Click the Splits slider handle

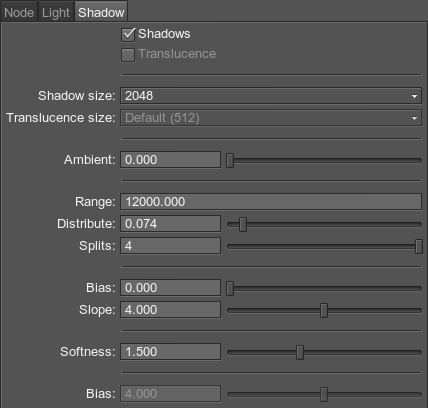pyautogui.click(x=419, y=246)
